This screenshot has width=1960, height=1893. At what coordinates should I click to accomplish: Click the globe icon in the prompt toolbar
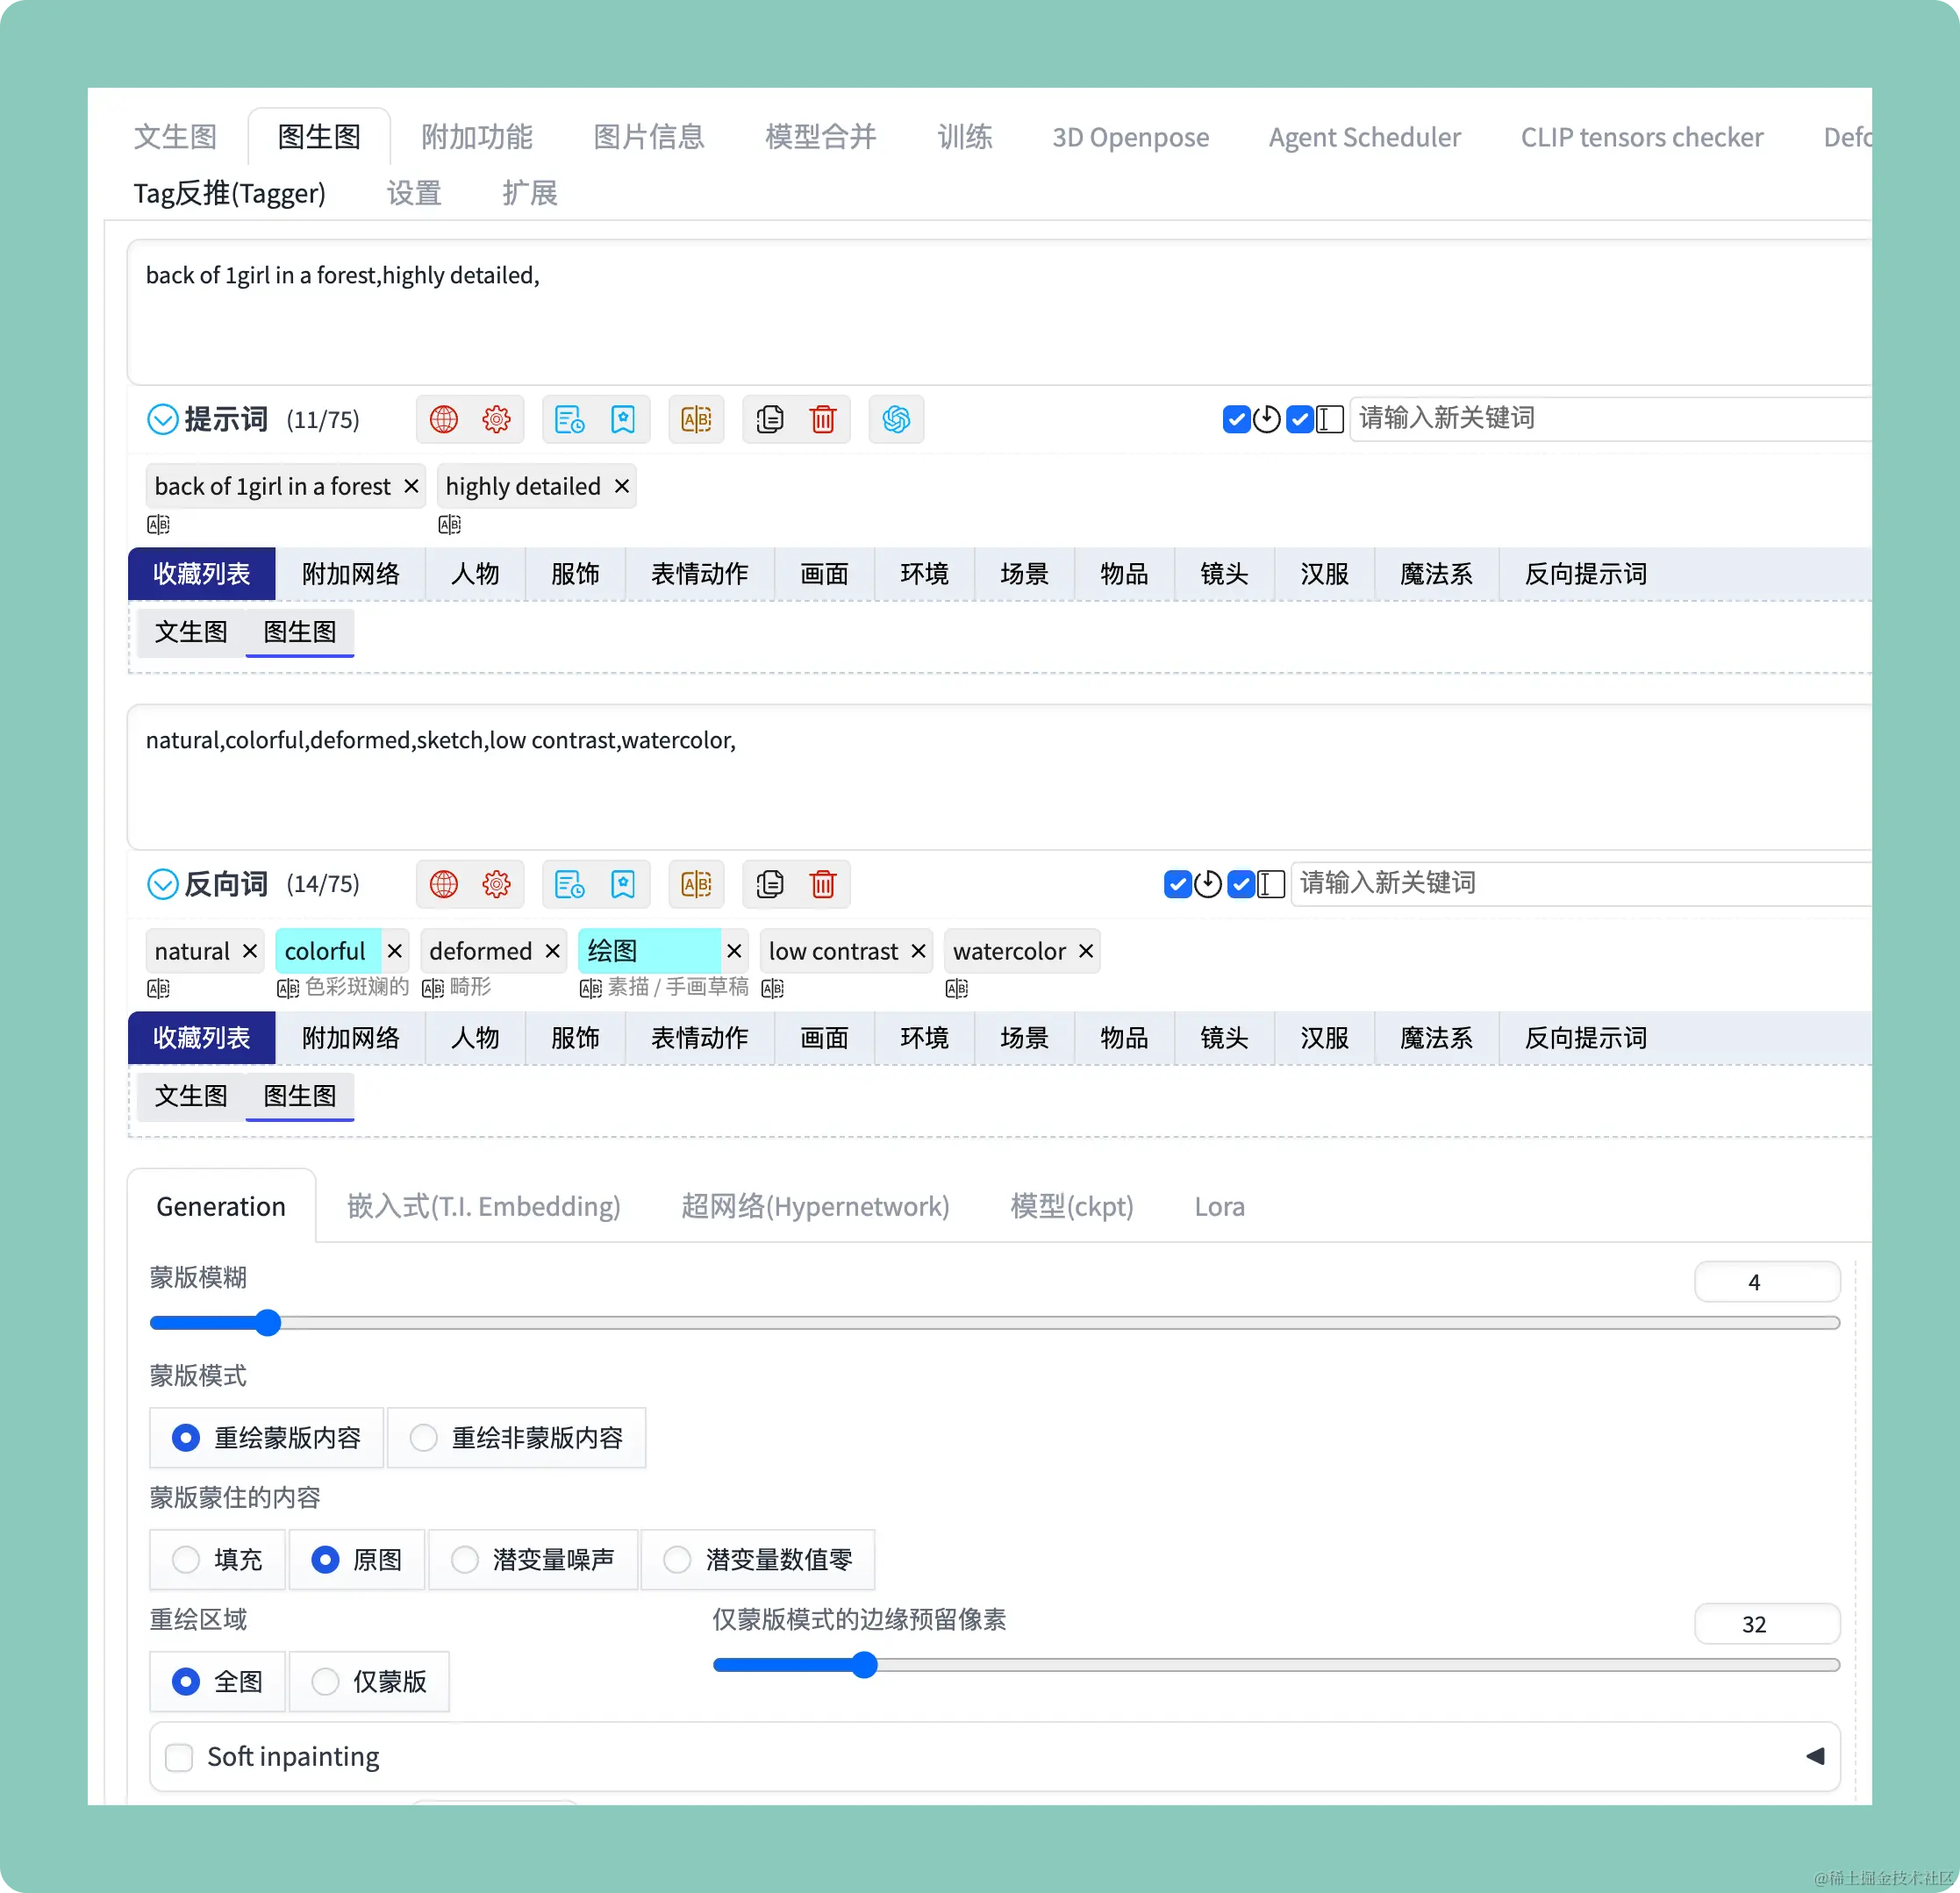[x=443, y=419]
